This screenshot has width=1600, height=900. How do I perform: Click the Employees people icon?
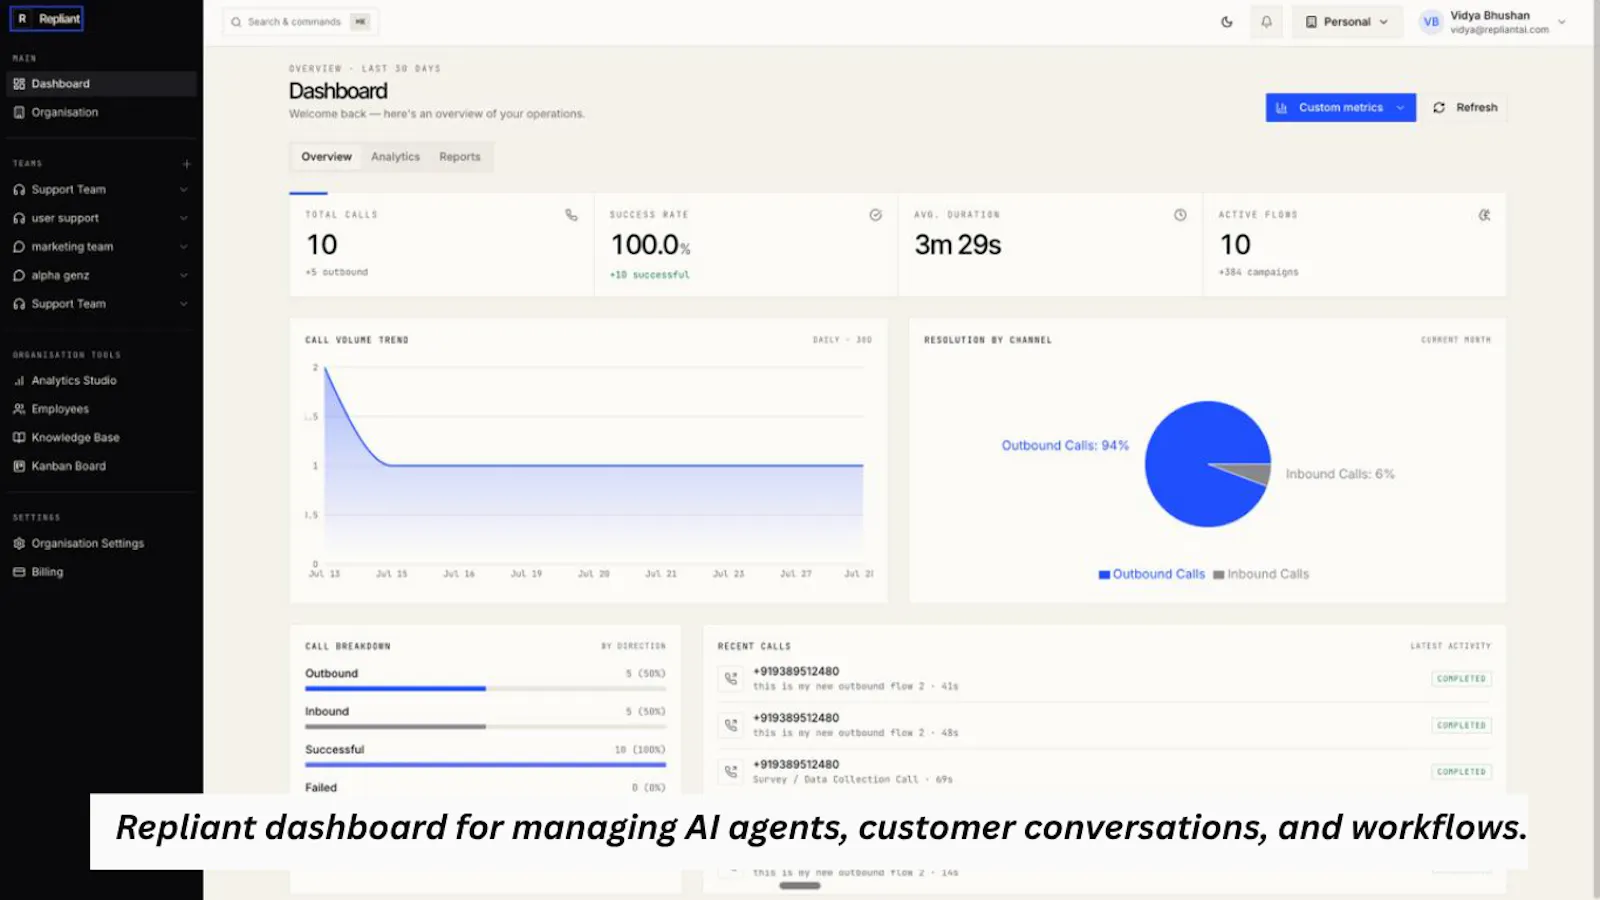coord(19,409)
